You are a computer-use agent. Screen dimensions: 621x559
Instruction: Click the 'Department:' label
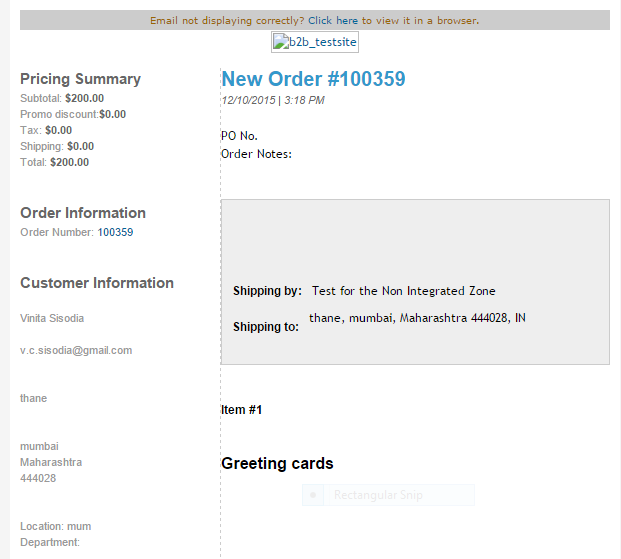(50, 542)
